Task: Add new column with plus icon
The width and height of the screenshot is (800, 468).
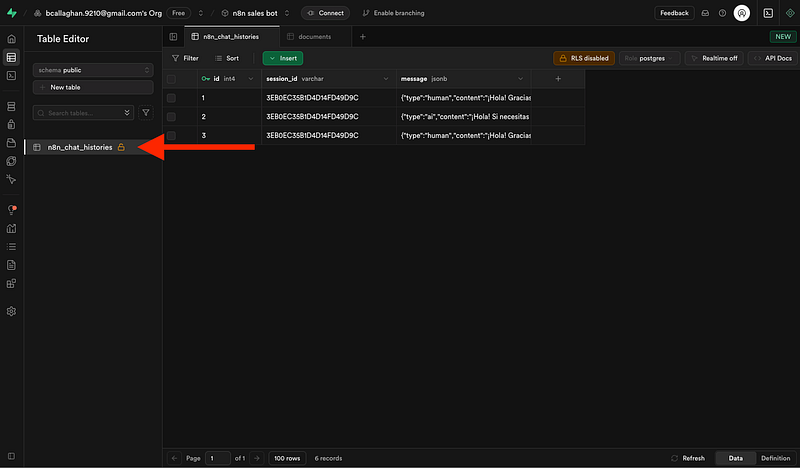Action: pyautogui.click(x=558, y=78)
